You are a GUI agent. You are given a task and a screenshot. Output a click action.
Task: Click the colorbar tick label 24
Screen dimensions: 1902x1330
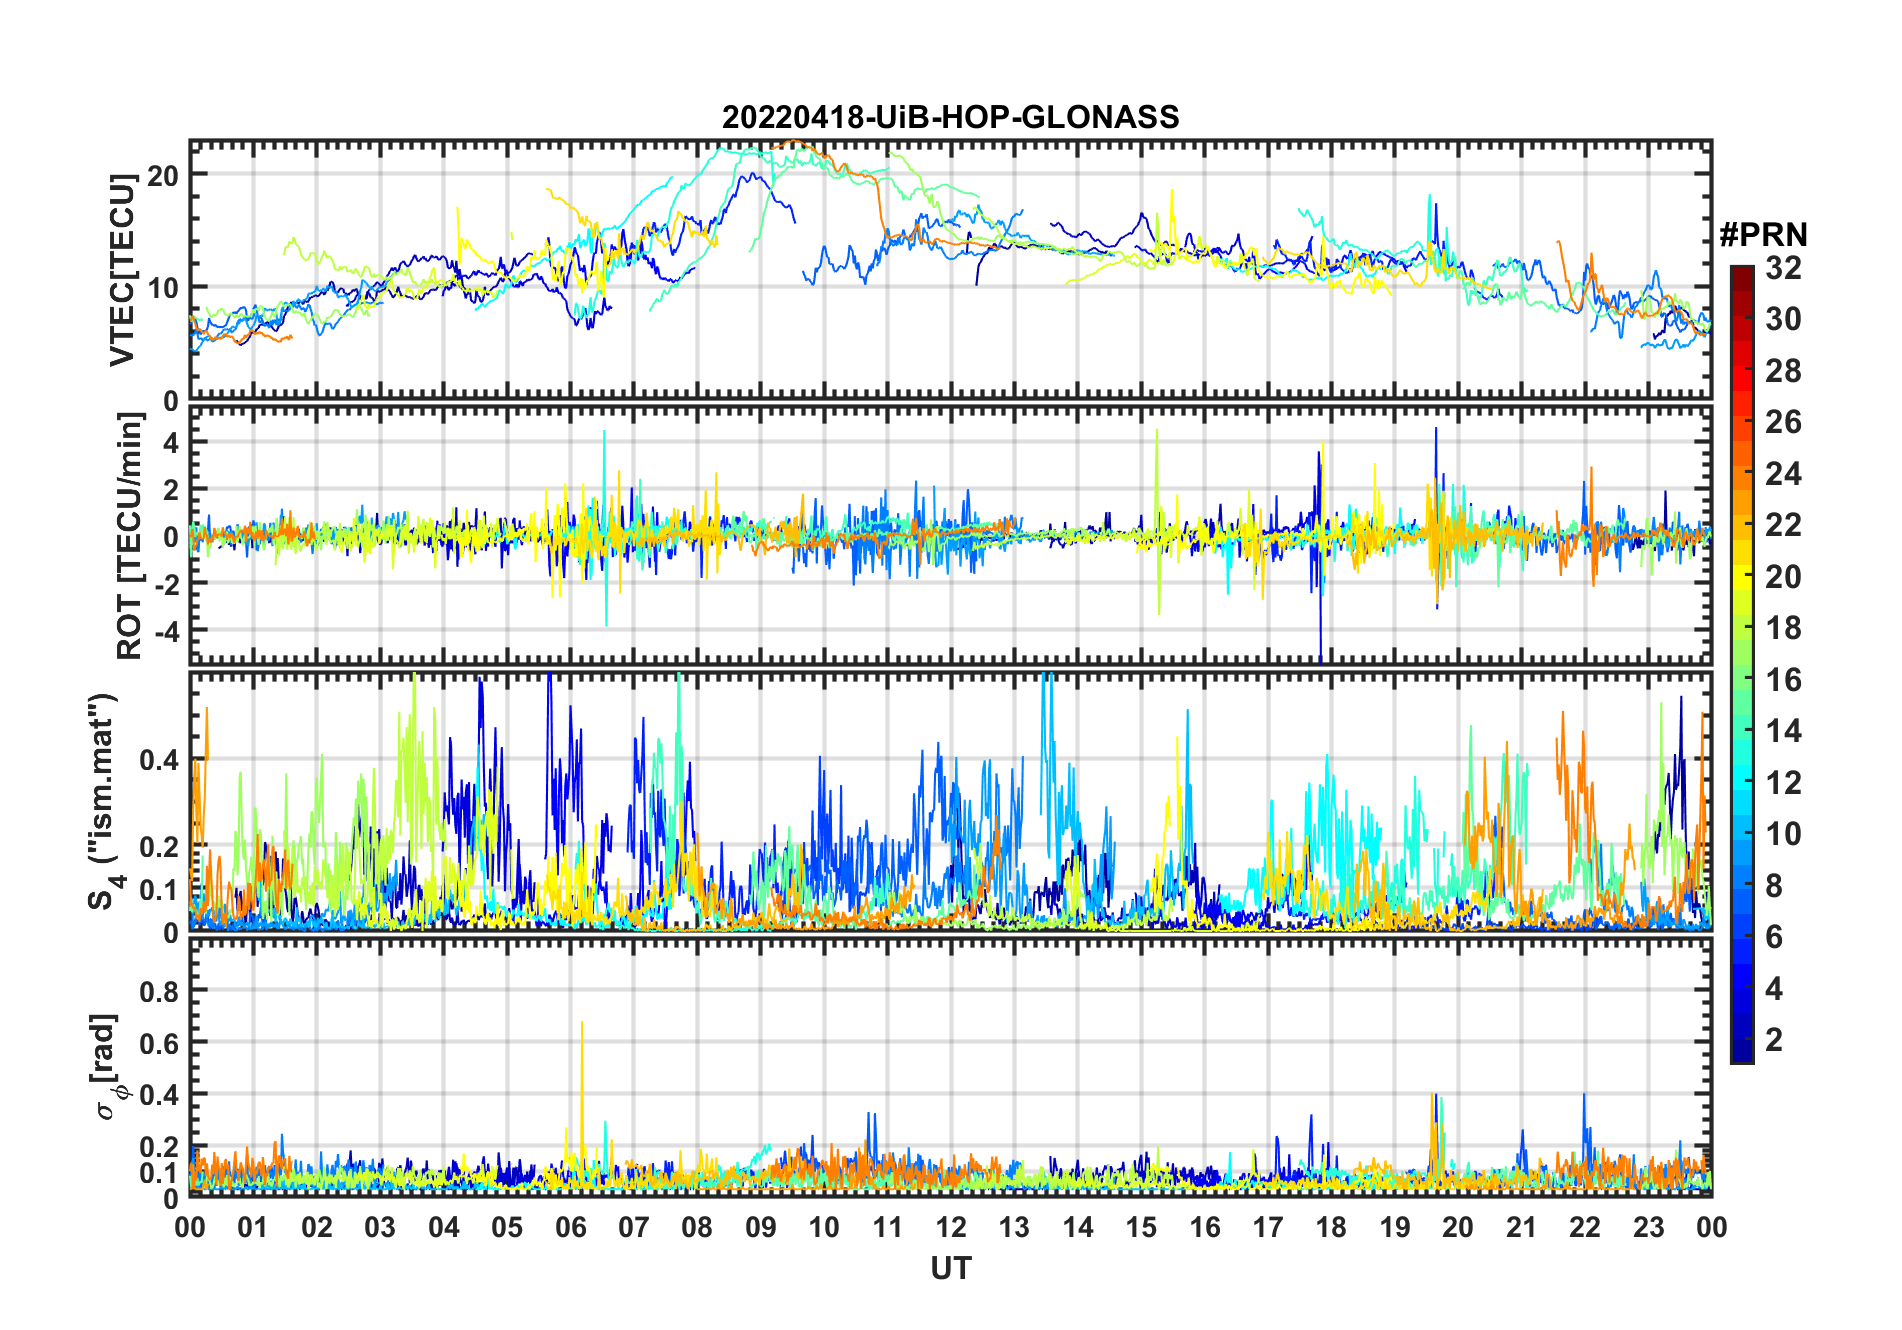tap(1783, 474)
